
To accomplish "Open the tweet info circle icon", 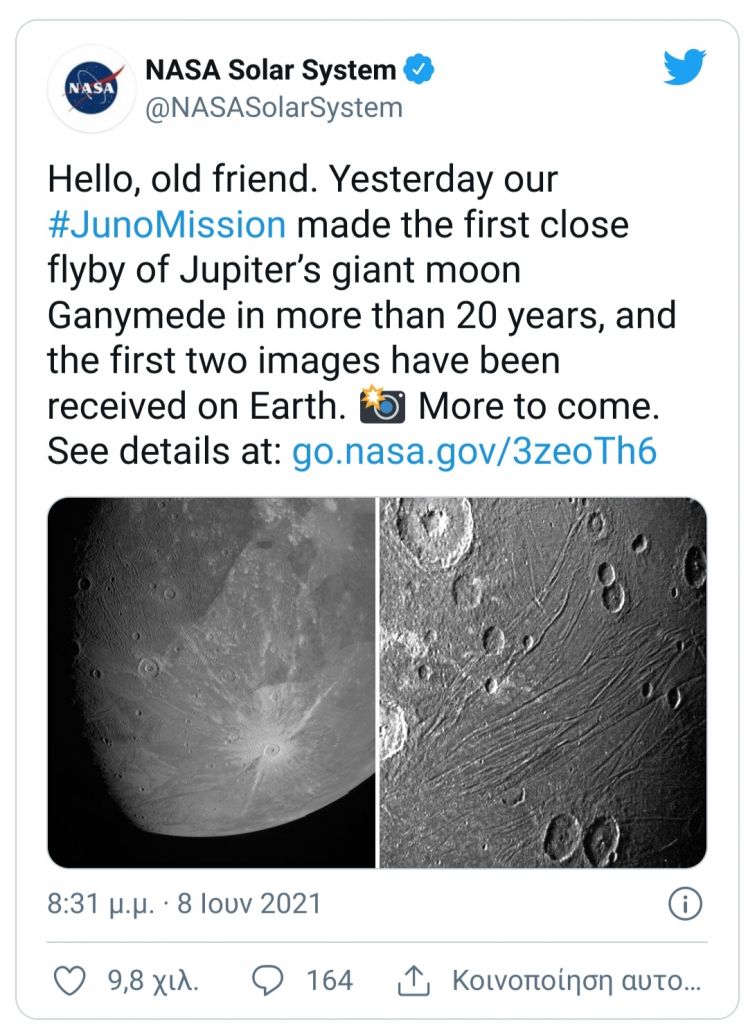I will click(x=684, y=904).
